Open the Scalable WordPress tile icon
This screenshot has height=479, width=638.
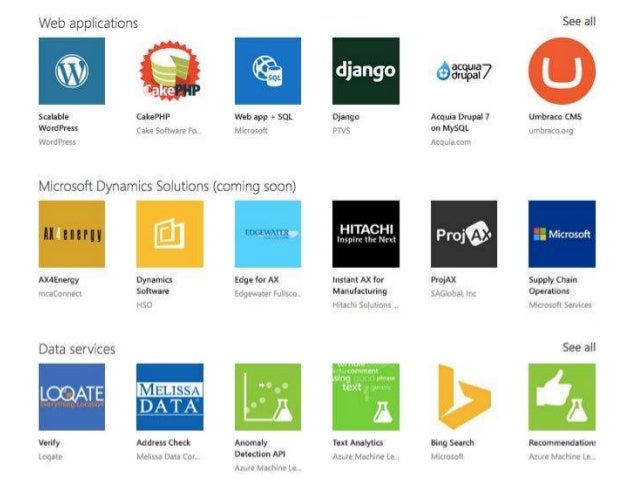point(72,71)
